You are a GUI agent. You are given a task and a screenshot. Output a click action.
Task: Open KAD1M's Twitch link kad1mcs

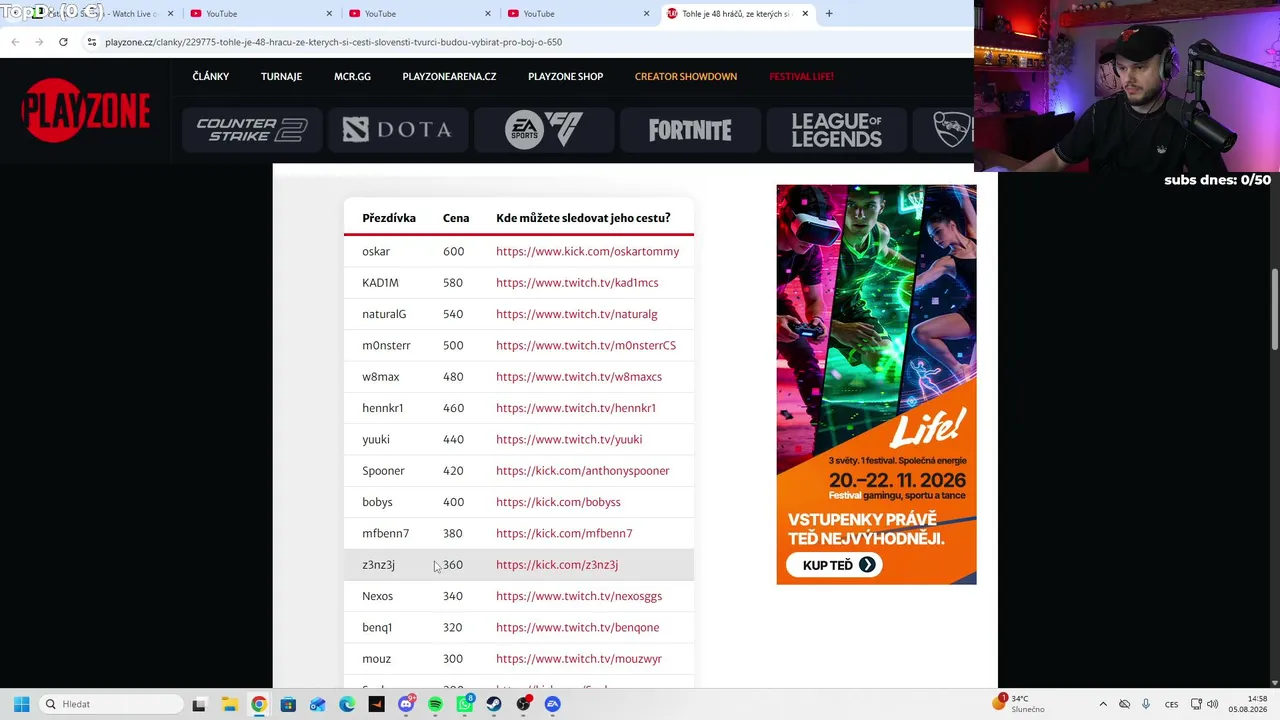coord(577,283)
